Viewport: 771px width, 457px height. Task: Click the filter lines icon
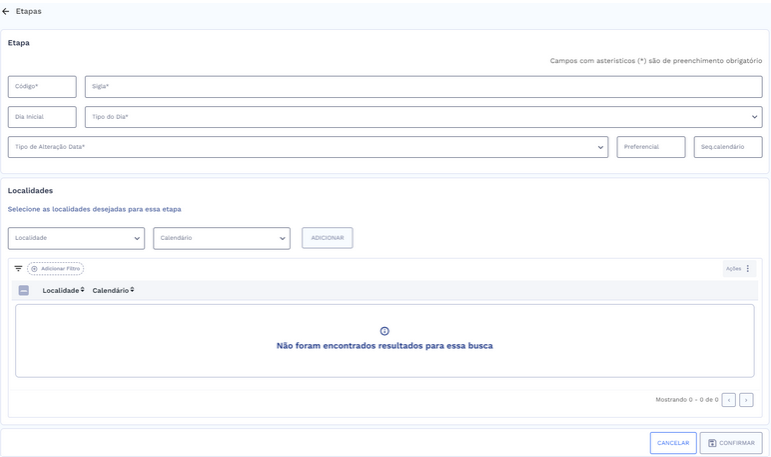(x=18, y=269)
